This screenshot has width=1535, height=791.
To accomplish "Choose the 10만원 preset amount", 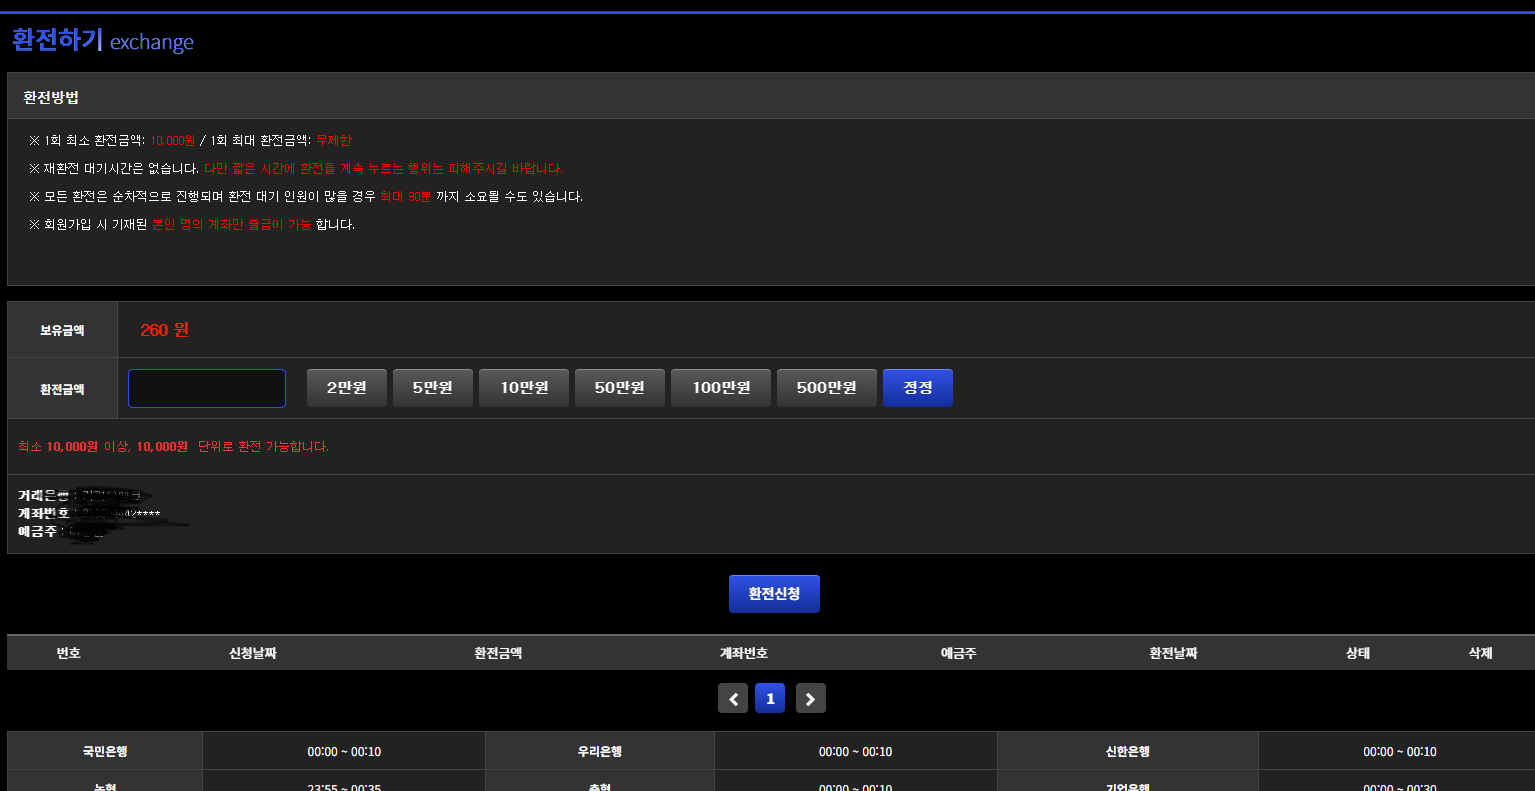I will pyautogui.click(x=524, y=388).
